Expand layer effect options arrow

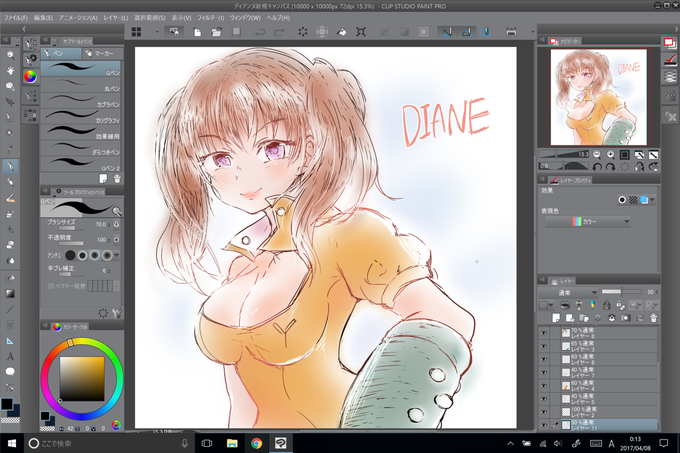point(653,200)
